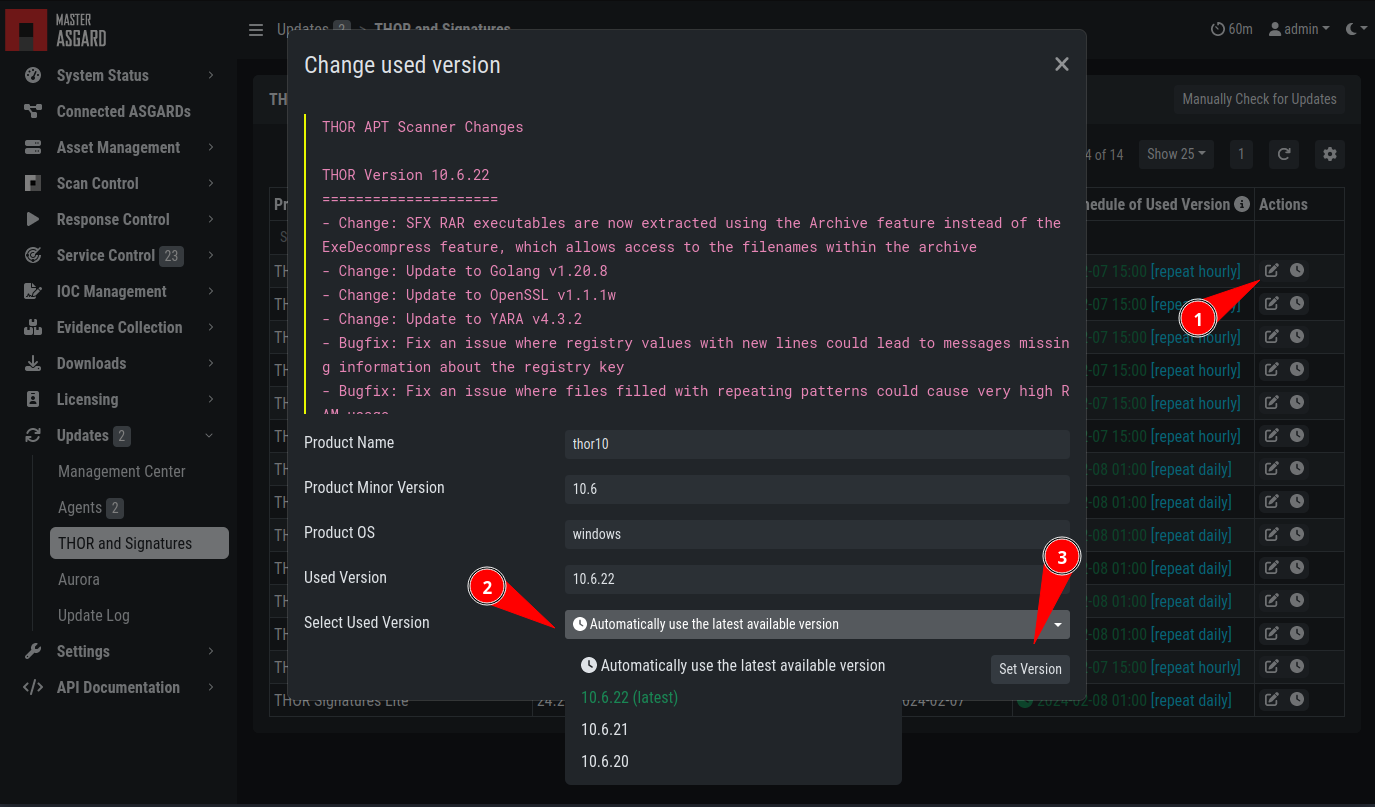Choose Automatically use the latest version option

(733, 665)
